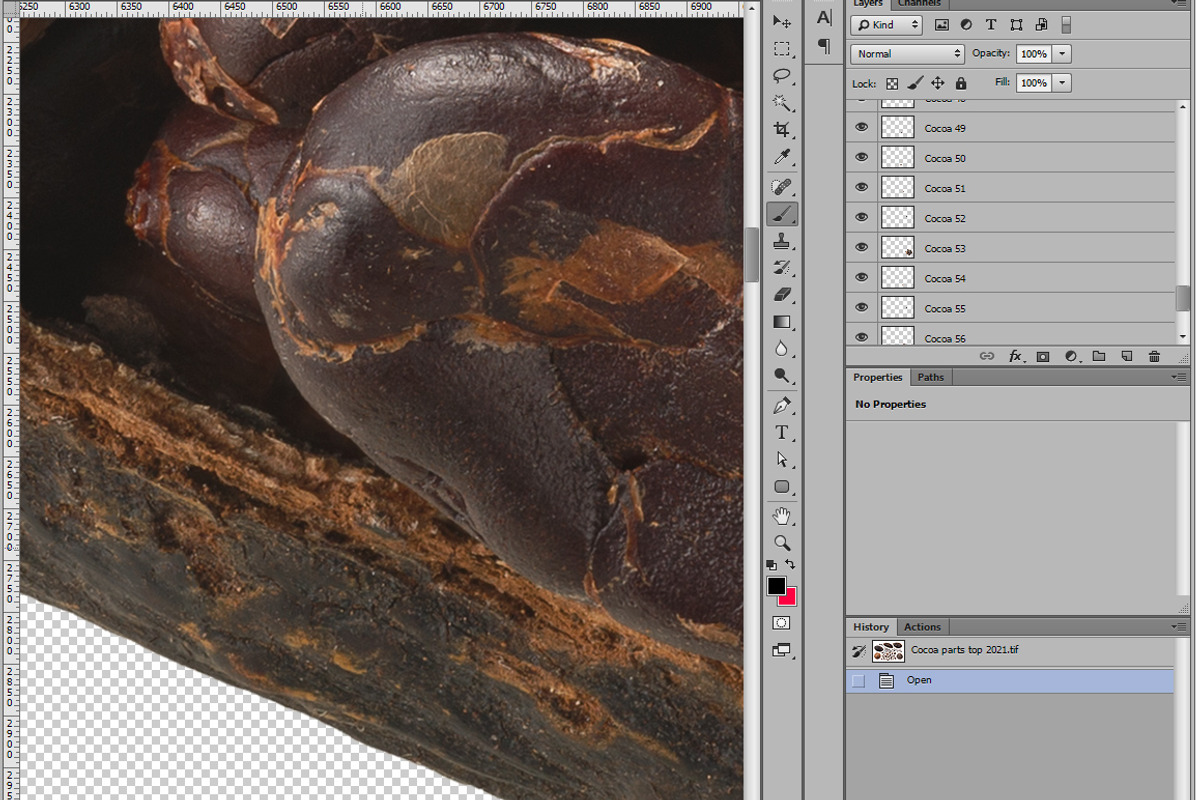
Task: Open the Opacity slider dropdown arrow
Action: pyautogui.click(x=1062, y=54)
